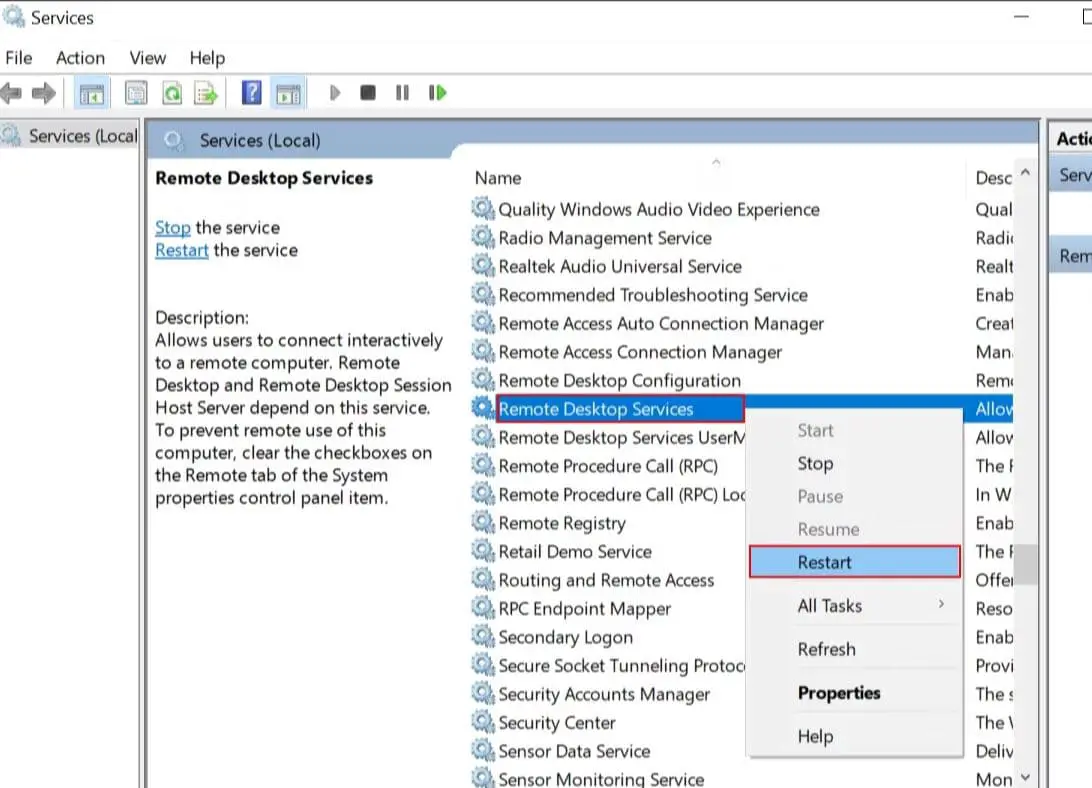Sort the list by the Name column header
Screen dimensions: 1092x788
coord(498,178)
